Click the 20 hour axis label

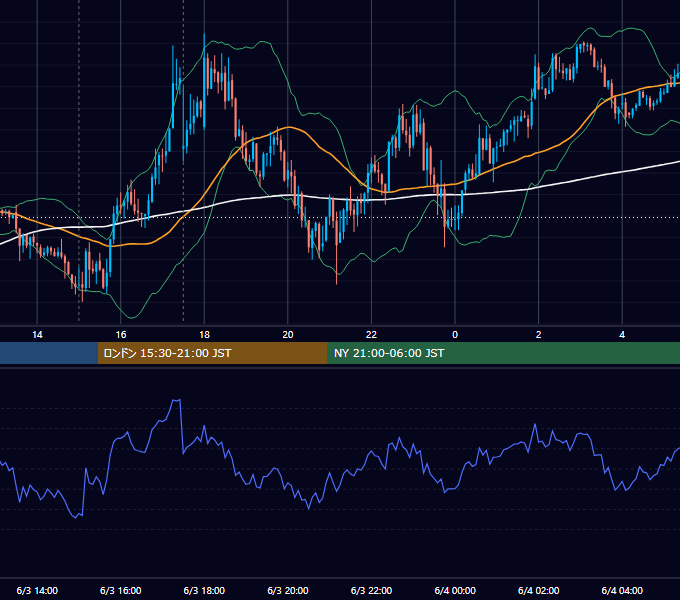tap(288, 335)
